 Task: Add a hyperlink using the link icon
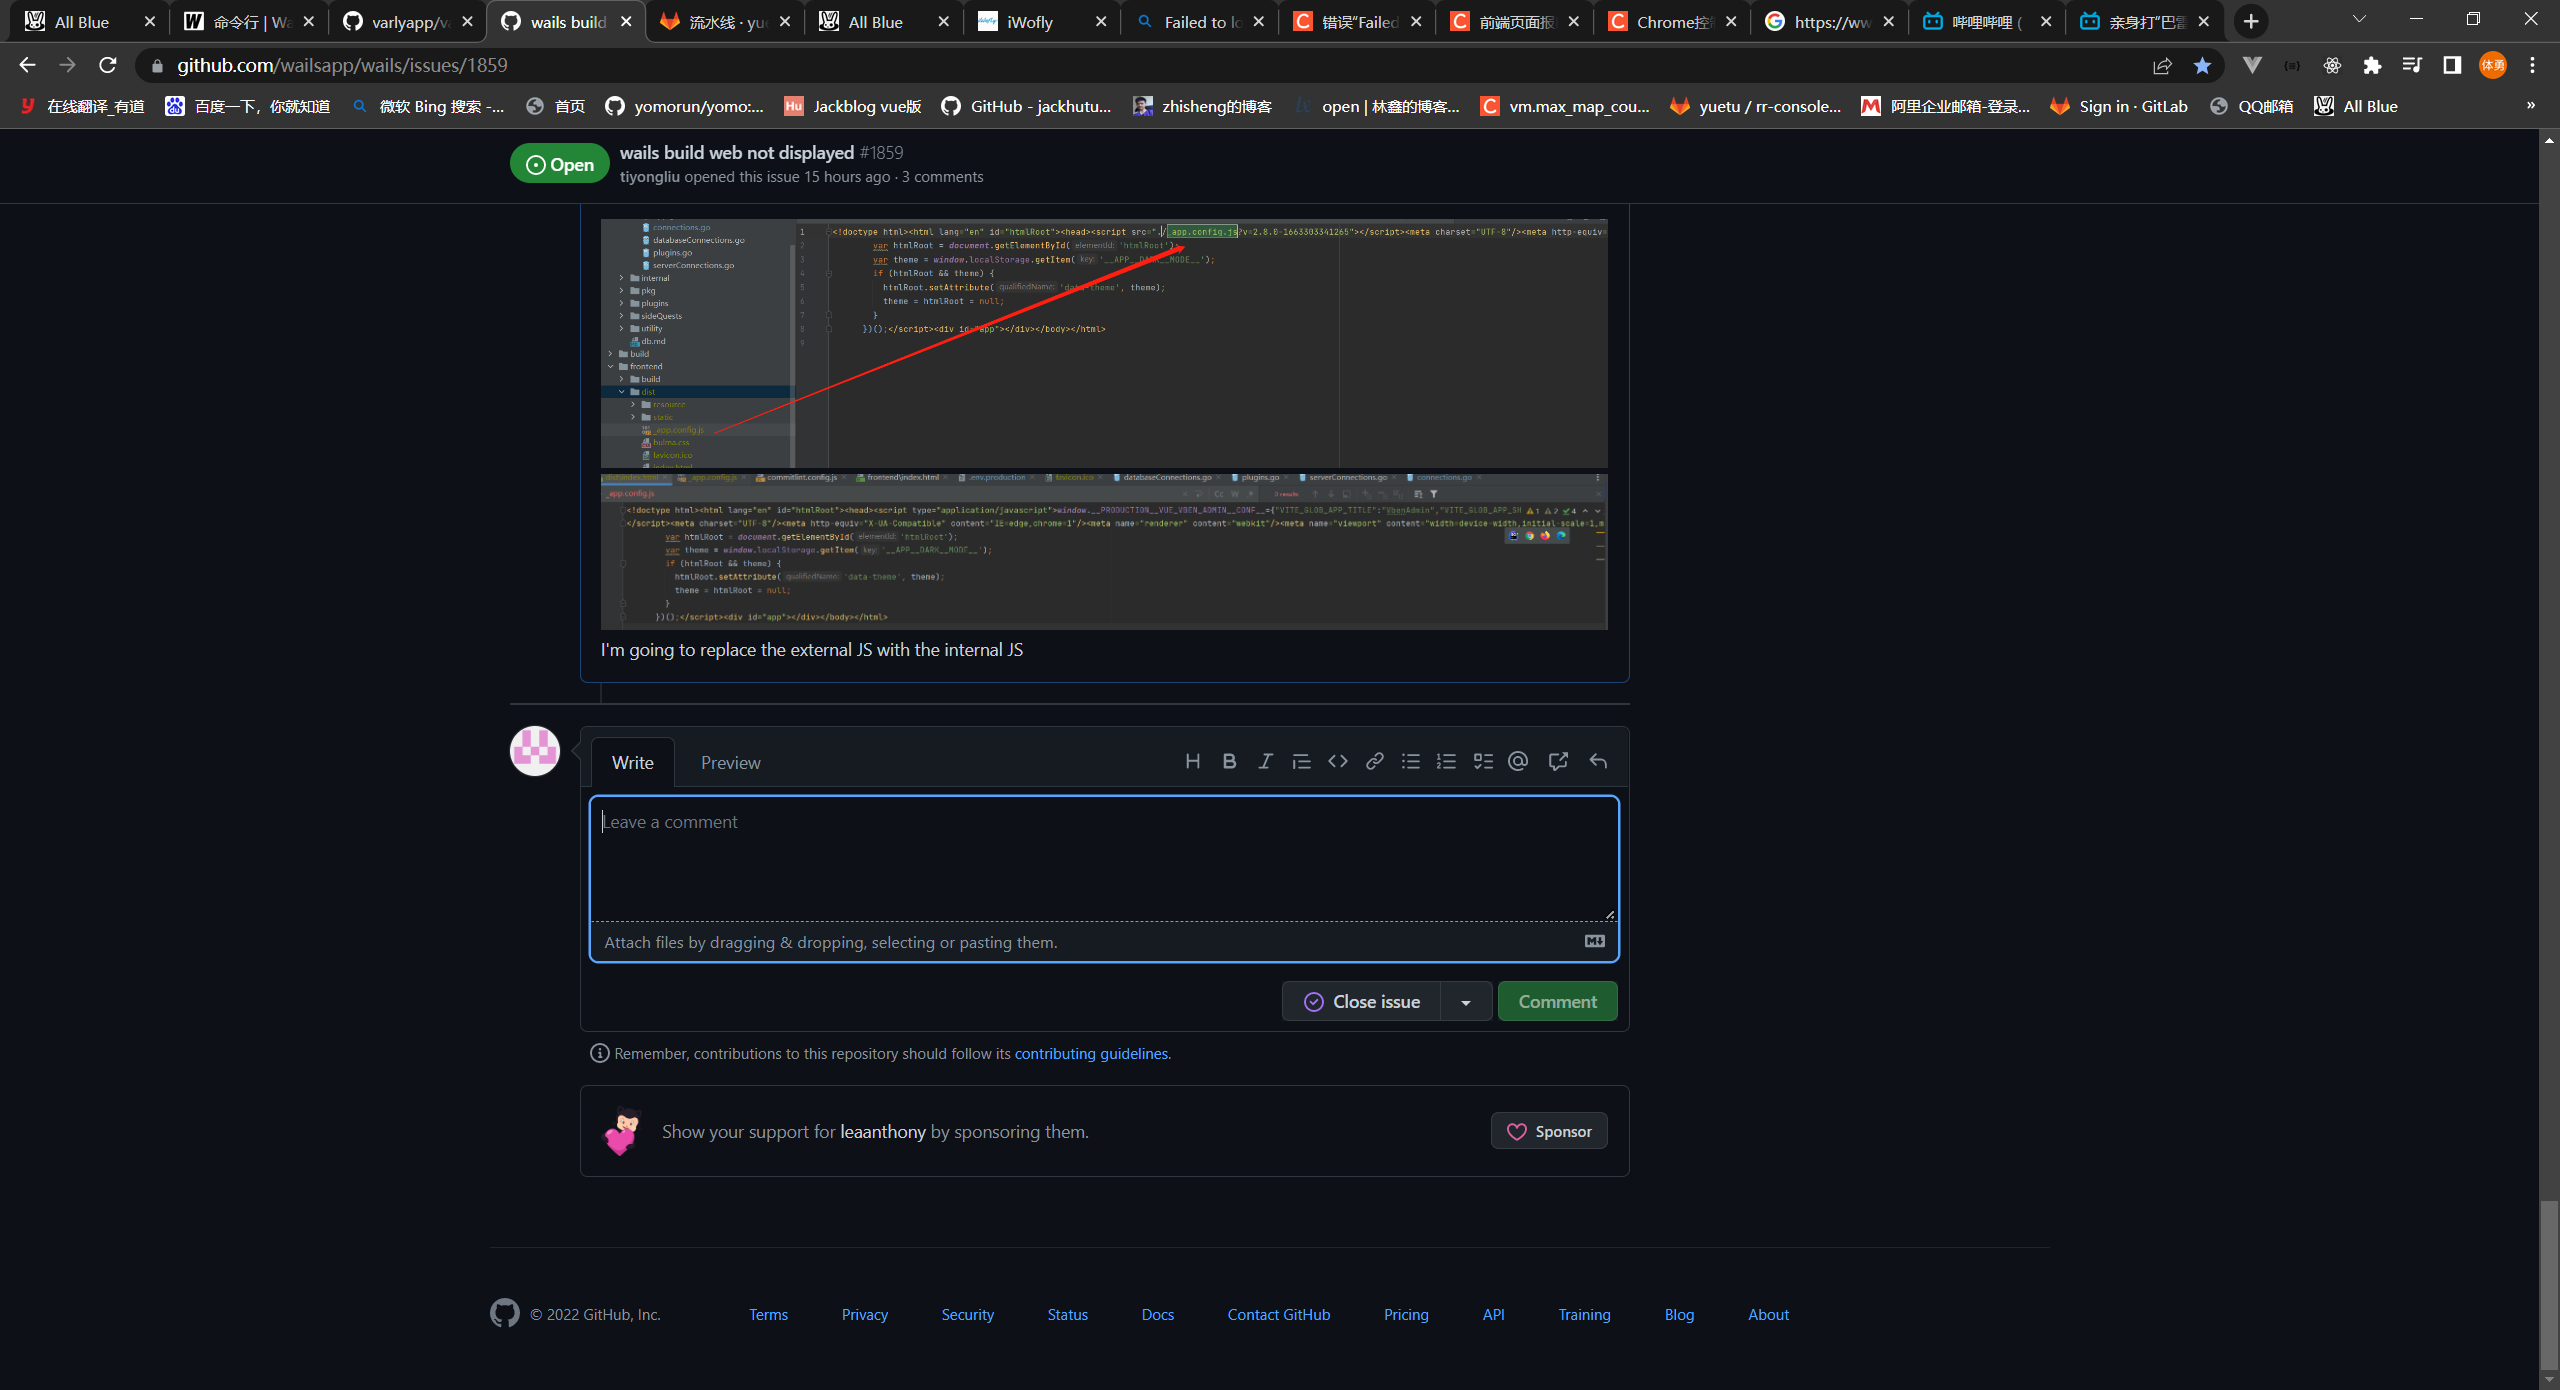coord(1373,761)
